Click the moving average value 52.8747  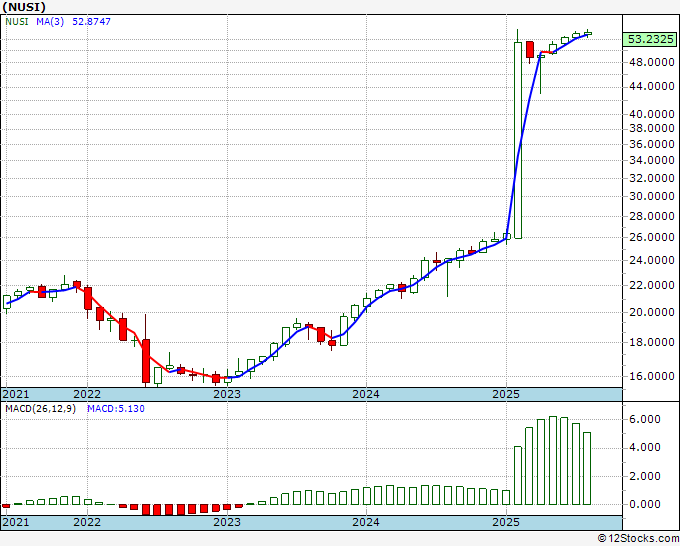[x=92, y=21]
